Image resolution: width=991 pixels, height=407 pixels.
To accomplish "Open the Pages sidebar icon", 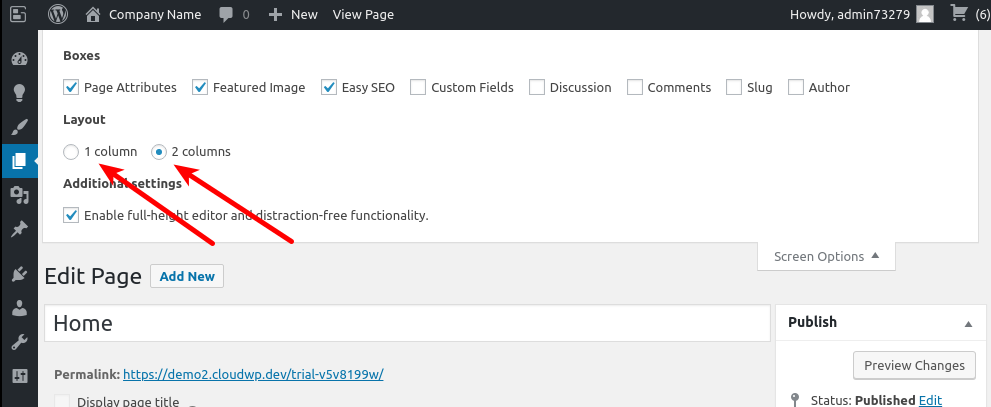I will click(19, 161).
